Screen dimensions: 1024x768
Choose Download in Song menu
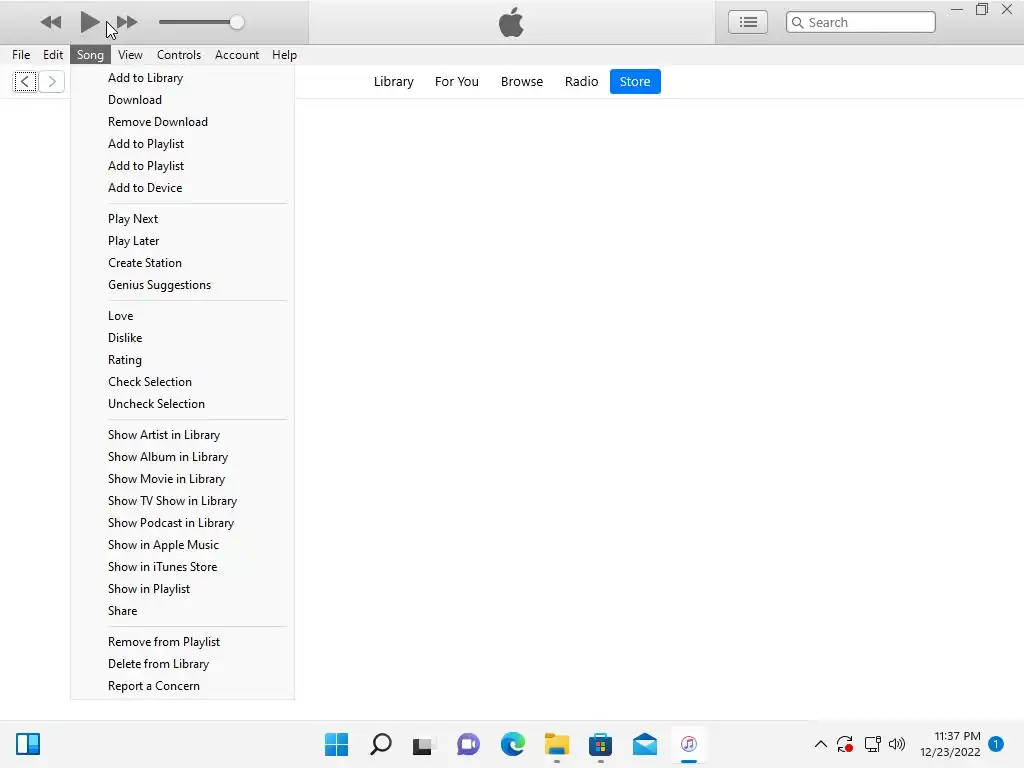point(182,100)
